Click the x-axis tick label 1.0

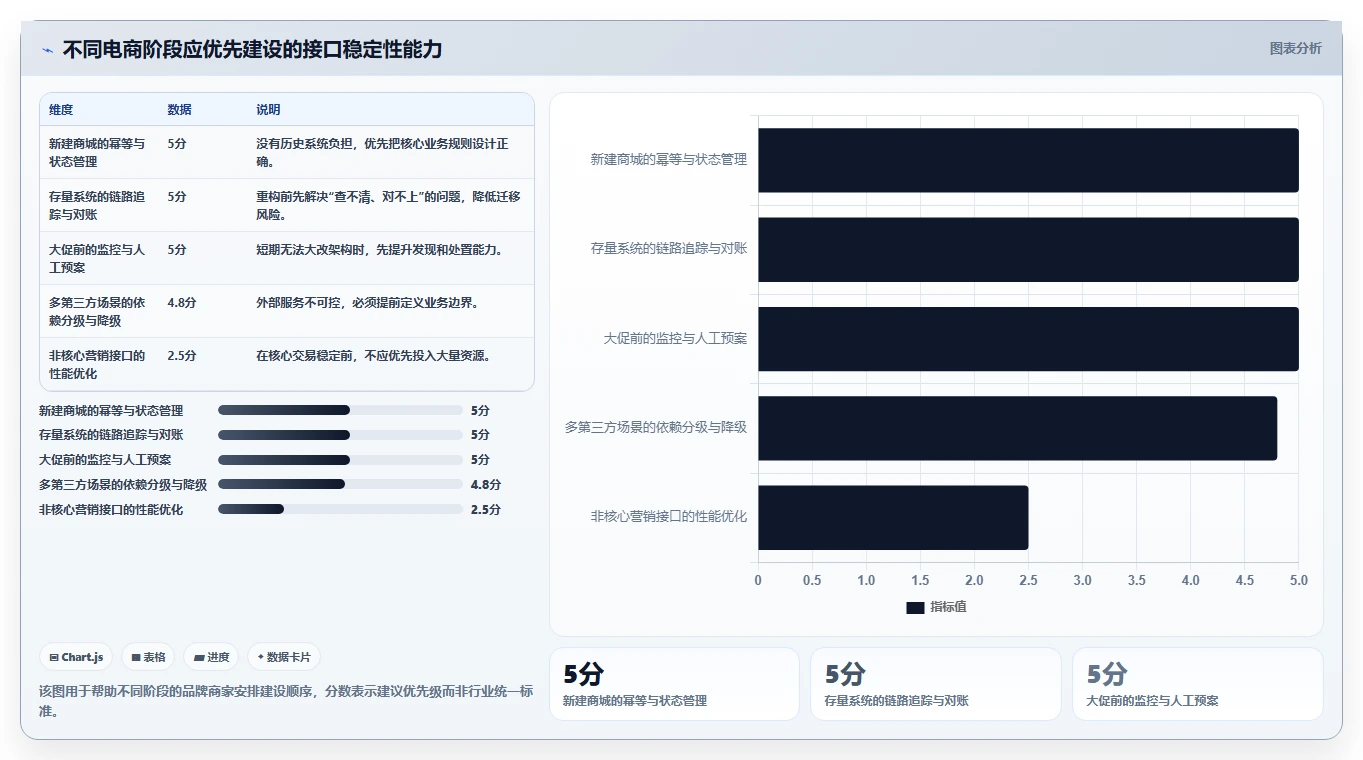(866, 580)
